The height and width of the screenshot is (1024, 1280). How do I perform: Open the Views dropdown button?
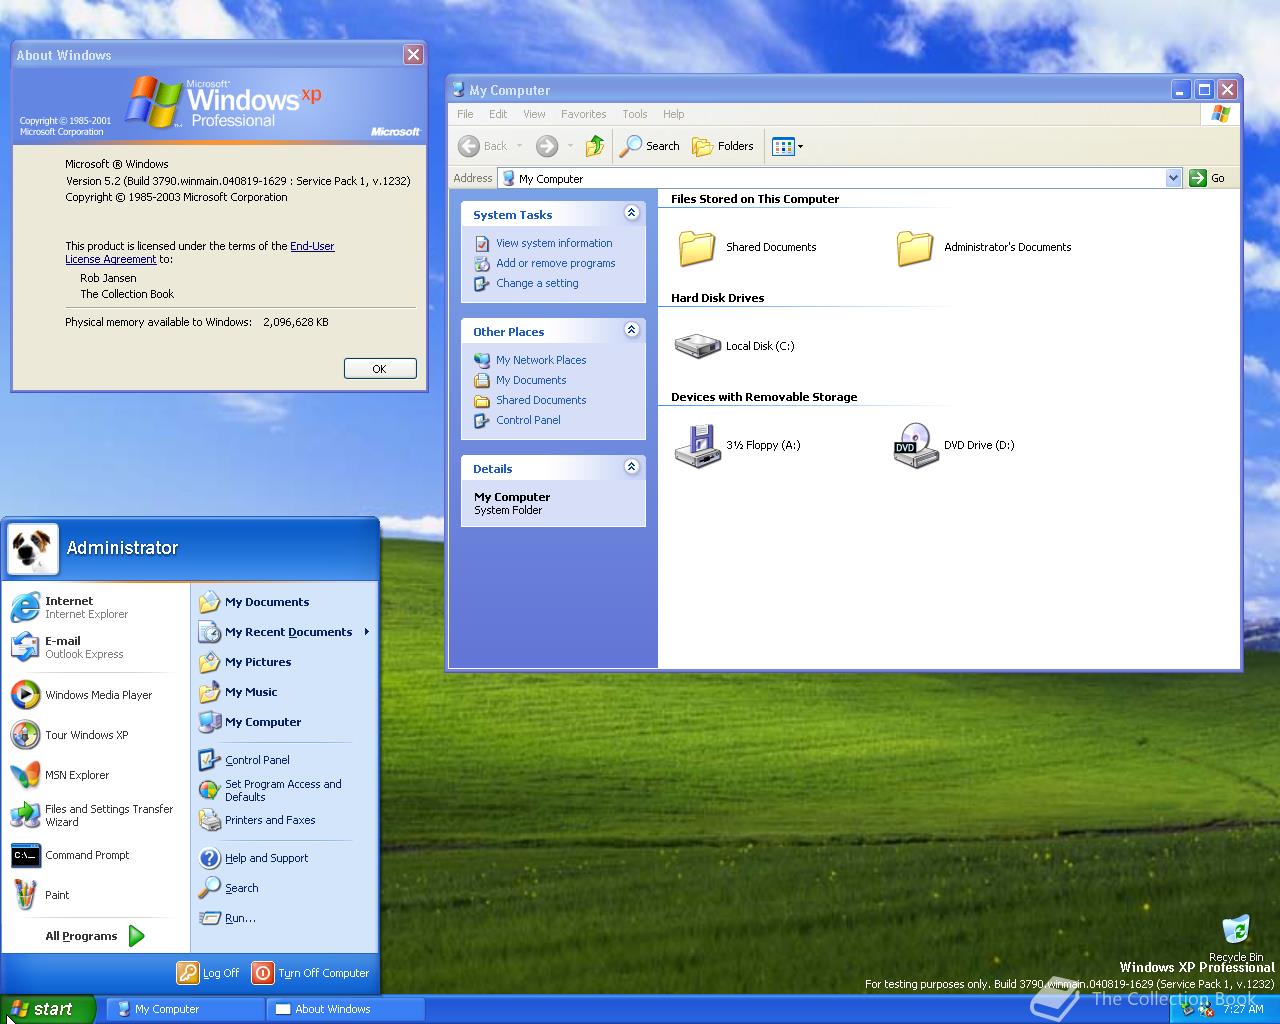[x=788, y=146]
